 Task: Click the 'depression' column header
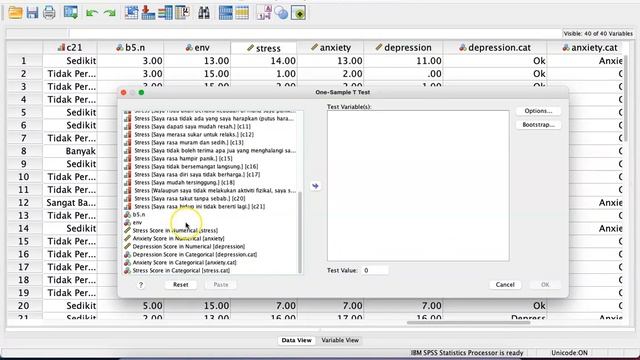[x=403, y=48]
